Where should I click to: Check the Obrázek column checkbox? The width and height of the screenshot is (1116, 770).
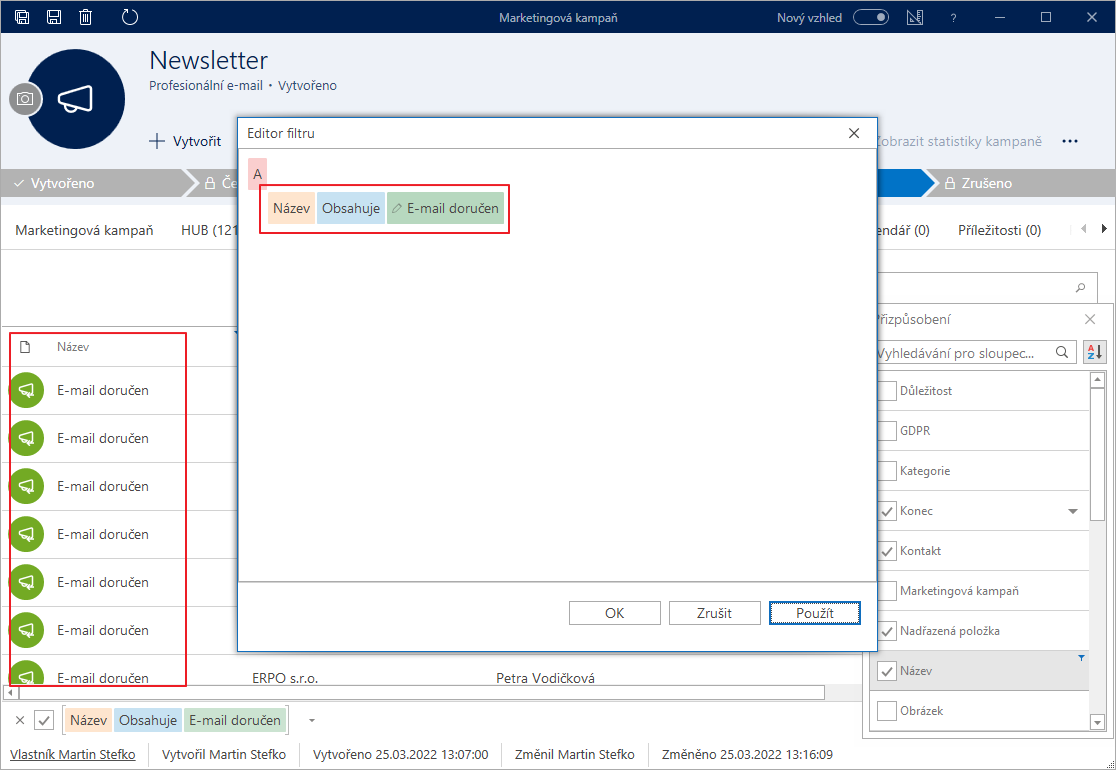pyautogui.click(x=887, y=710)
